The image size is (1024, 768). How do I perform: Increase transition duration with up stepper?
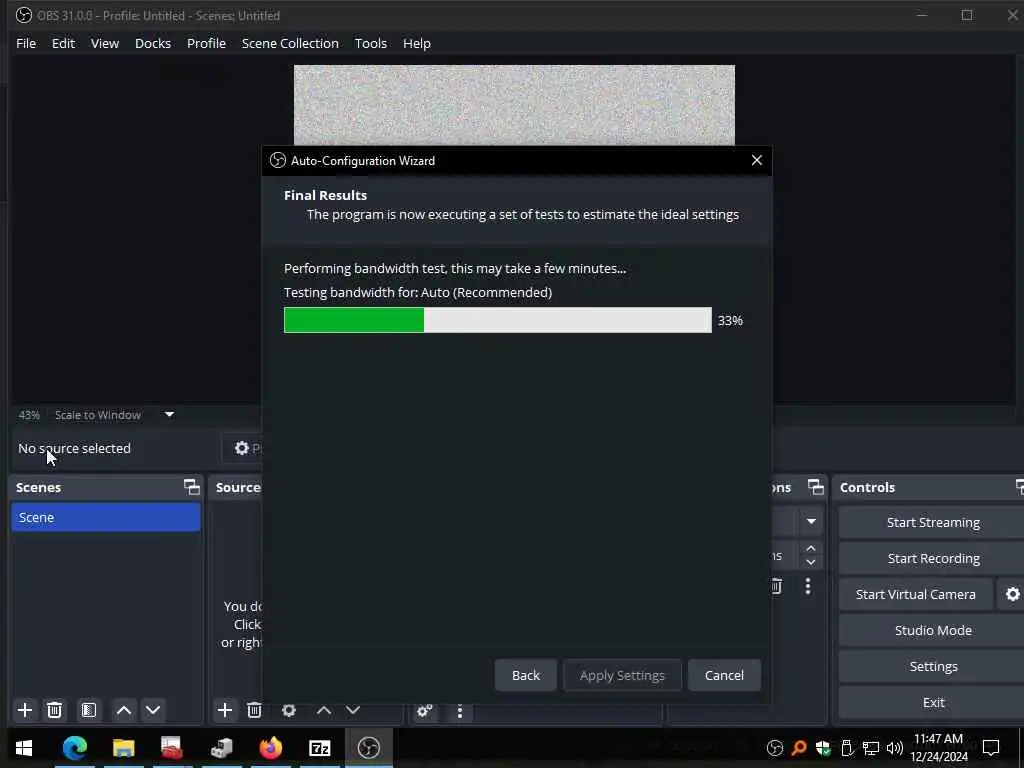click(811, 548)
